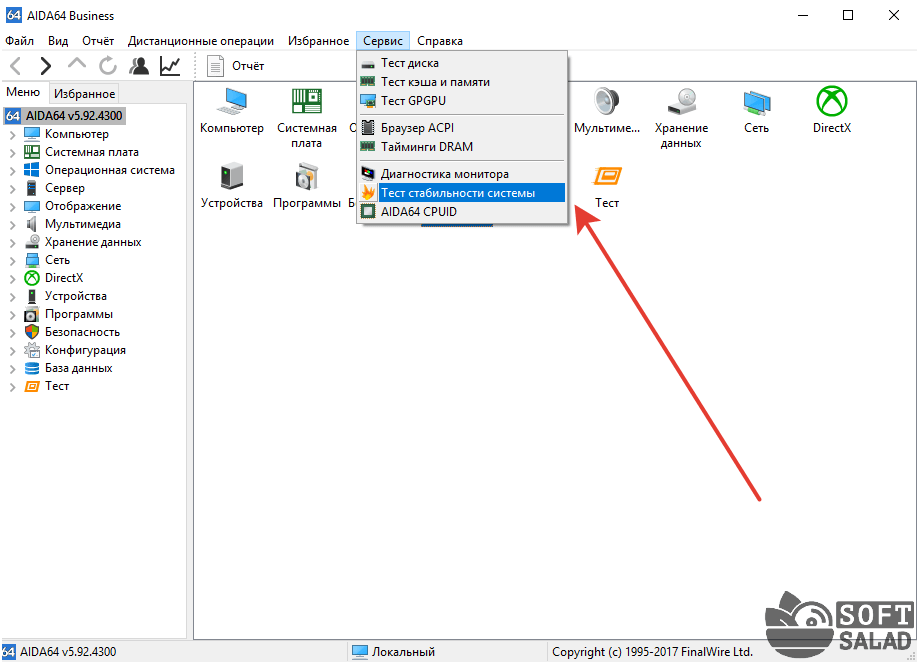Switch to the Избранное sidebar tab
Viewport: 919px width, 664px height.
pos(84,94)
